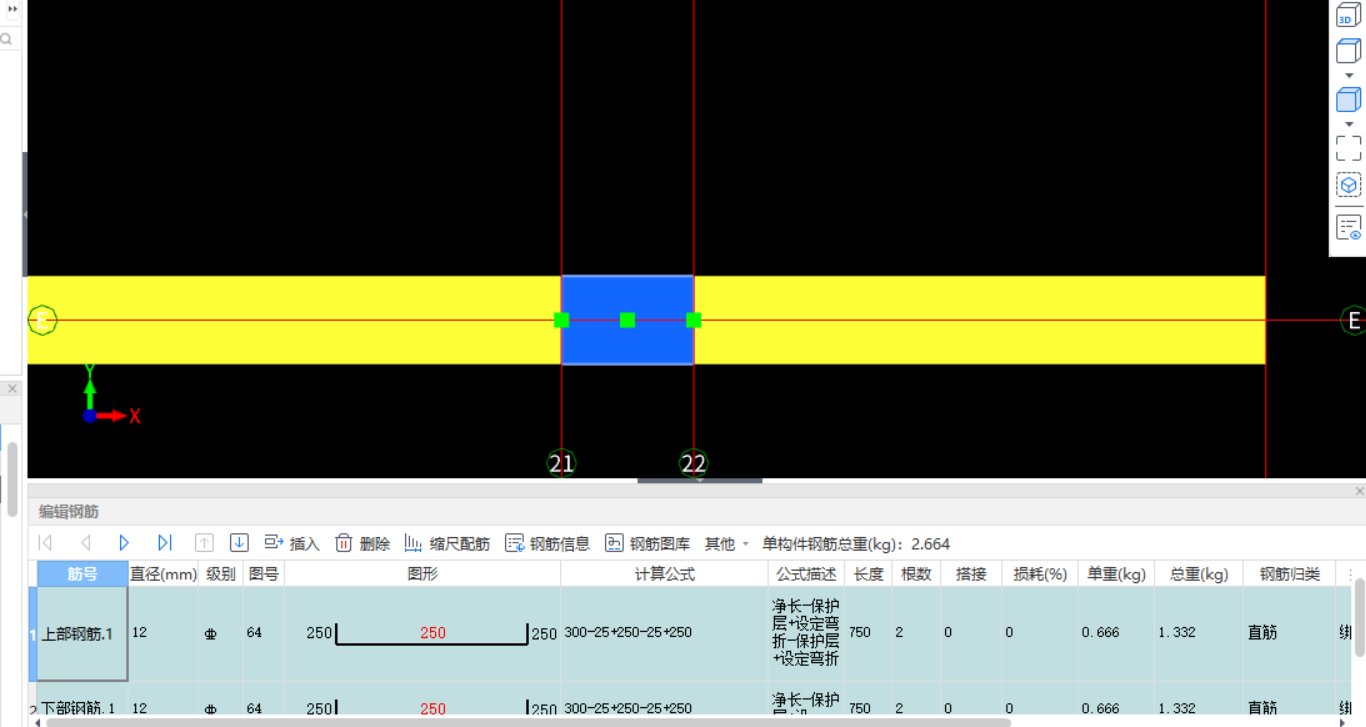The image size is (1366, 727).
Task: Click 插入 to insert a rebar row
Action: coord(292,543)
